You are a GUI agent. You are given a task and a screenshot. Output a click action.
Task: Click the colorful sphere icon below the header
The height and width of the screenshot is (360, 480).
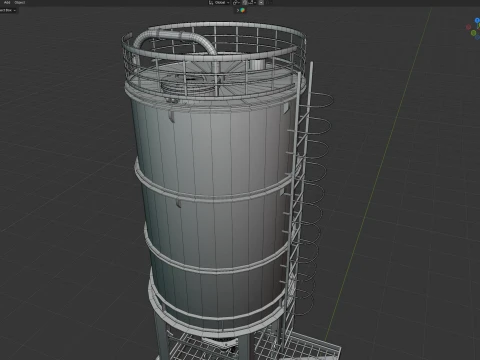click(243, 10)
